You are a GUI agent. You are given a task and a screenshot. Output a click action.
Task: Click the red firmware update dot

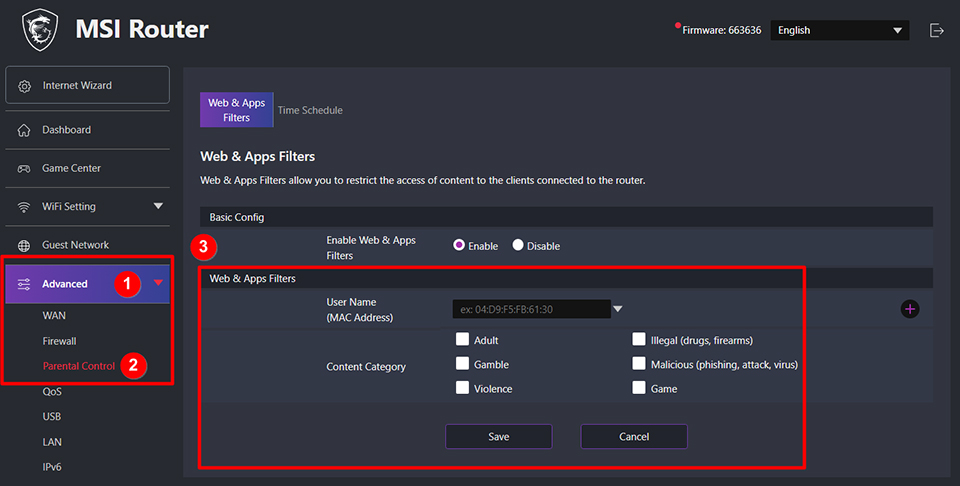pyautogui.click(x=678, y=26)
